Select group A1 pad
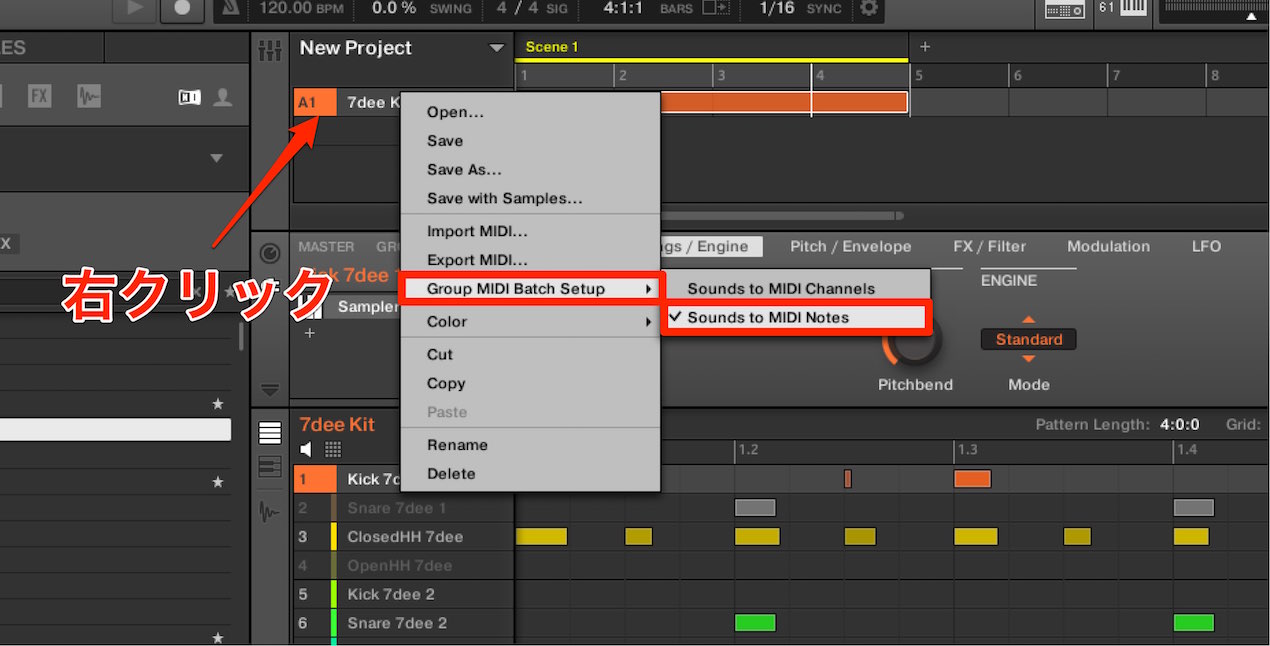Viewport: 1270px width, 646px height. tap(315, 102)
